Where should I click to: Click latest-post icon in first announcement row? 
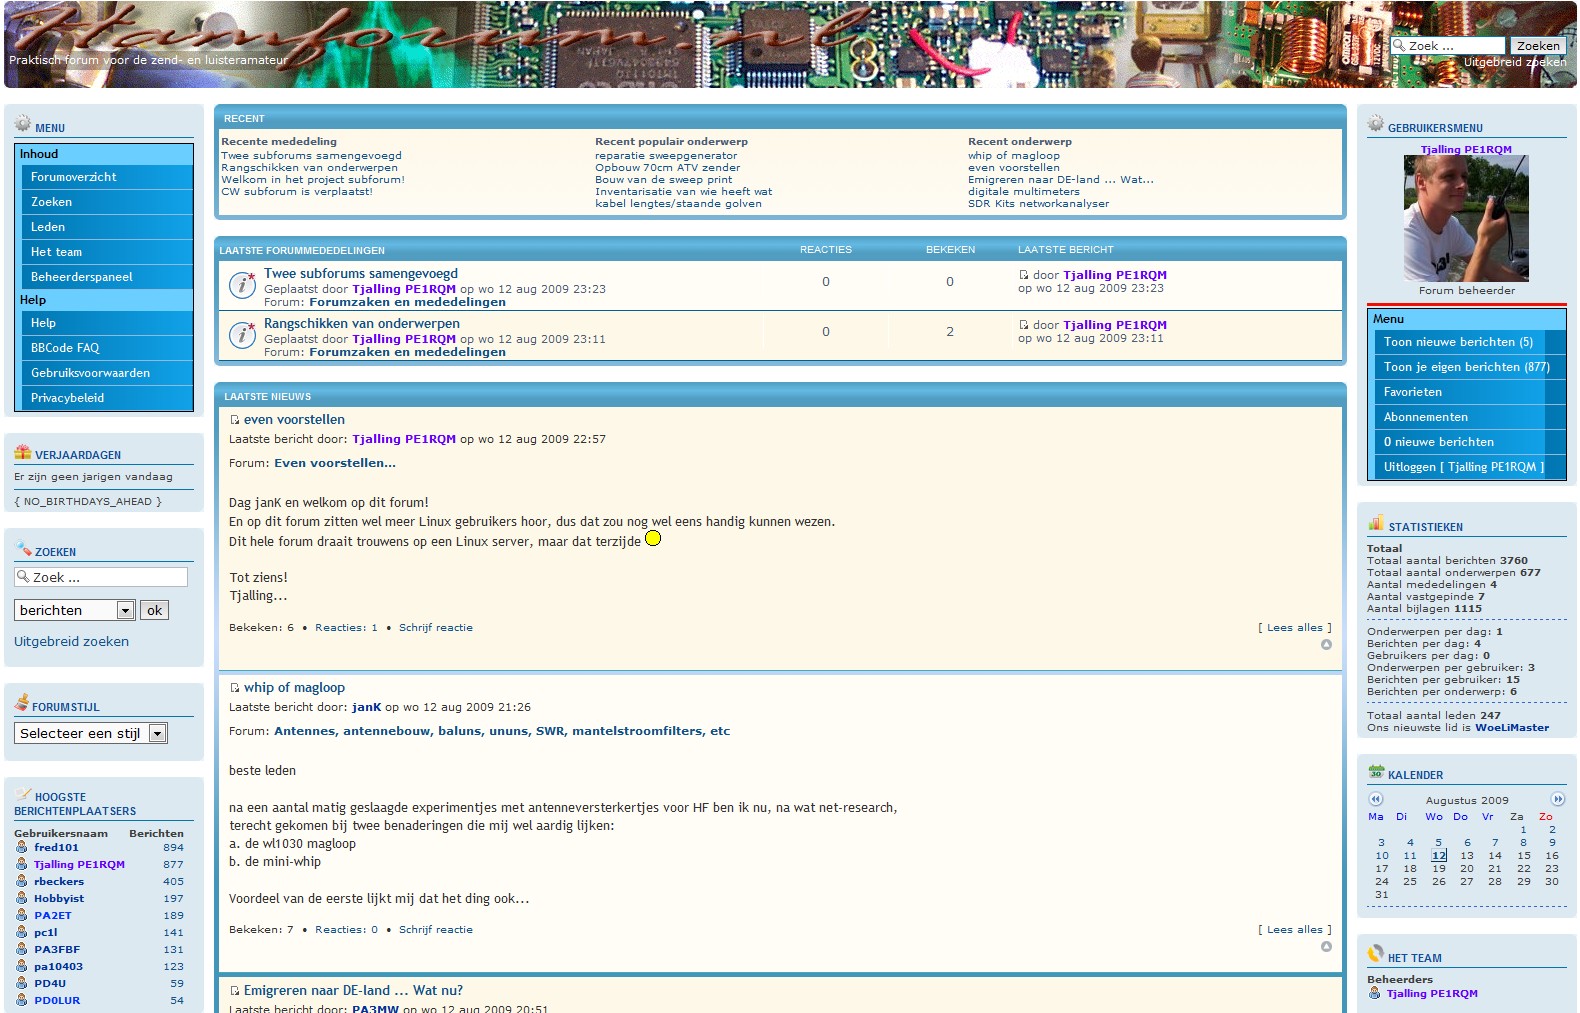coord(1023,275)
